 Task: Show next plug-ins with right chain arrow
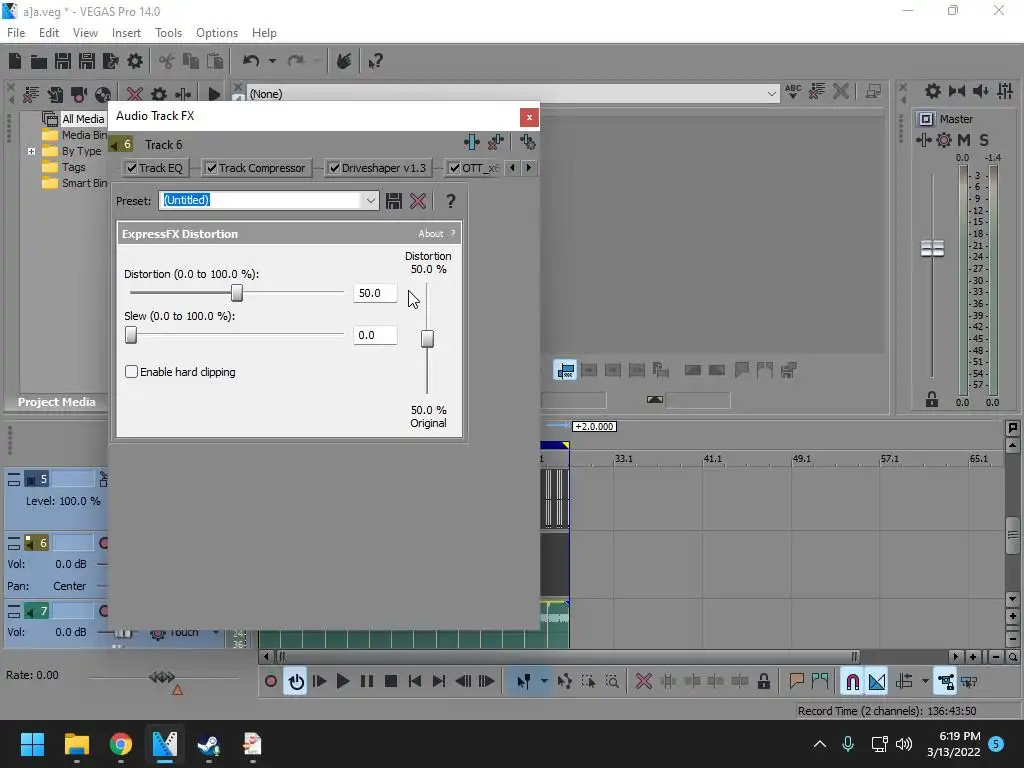coord(528,168)
